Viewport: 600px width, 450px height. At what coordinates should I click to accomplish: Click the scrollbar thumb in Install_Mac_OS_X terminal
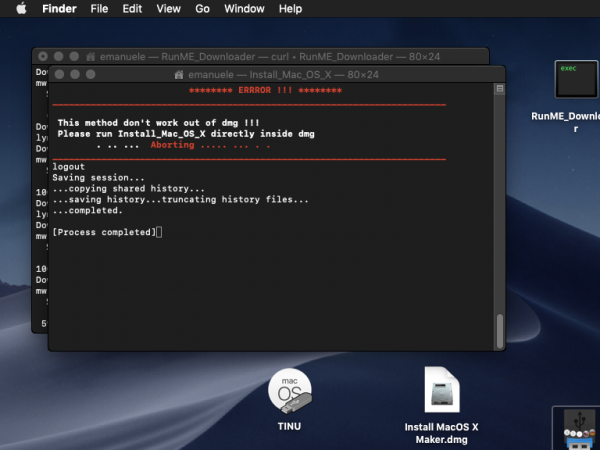[500, 331]
